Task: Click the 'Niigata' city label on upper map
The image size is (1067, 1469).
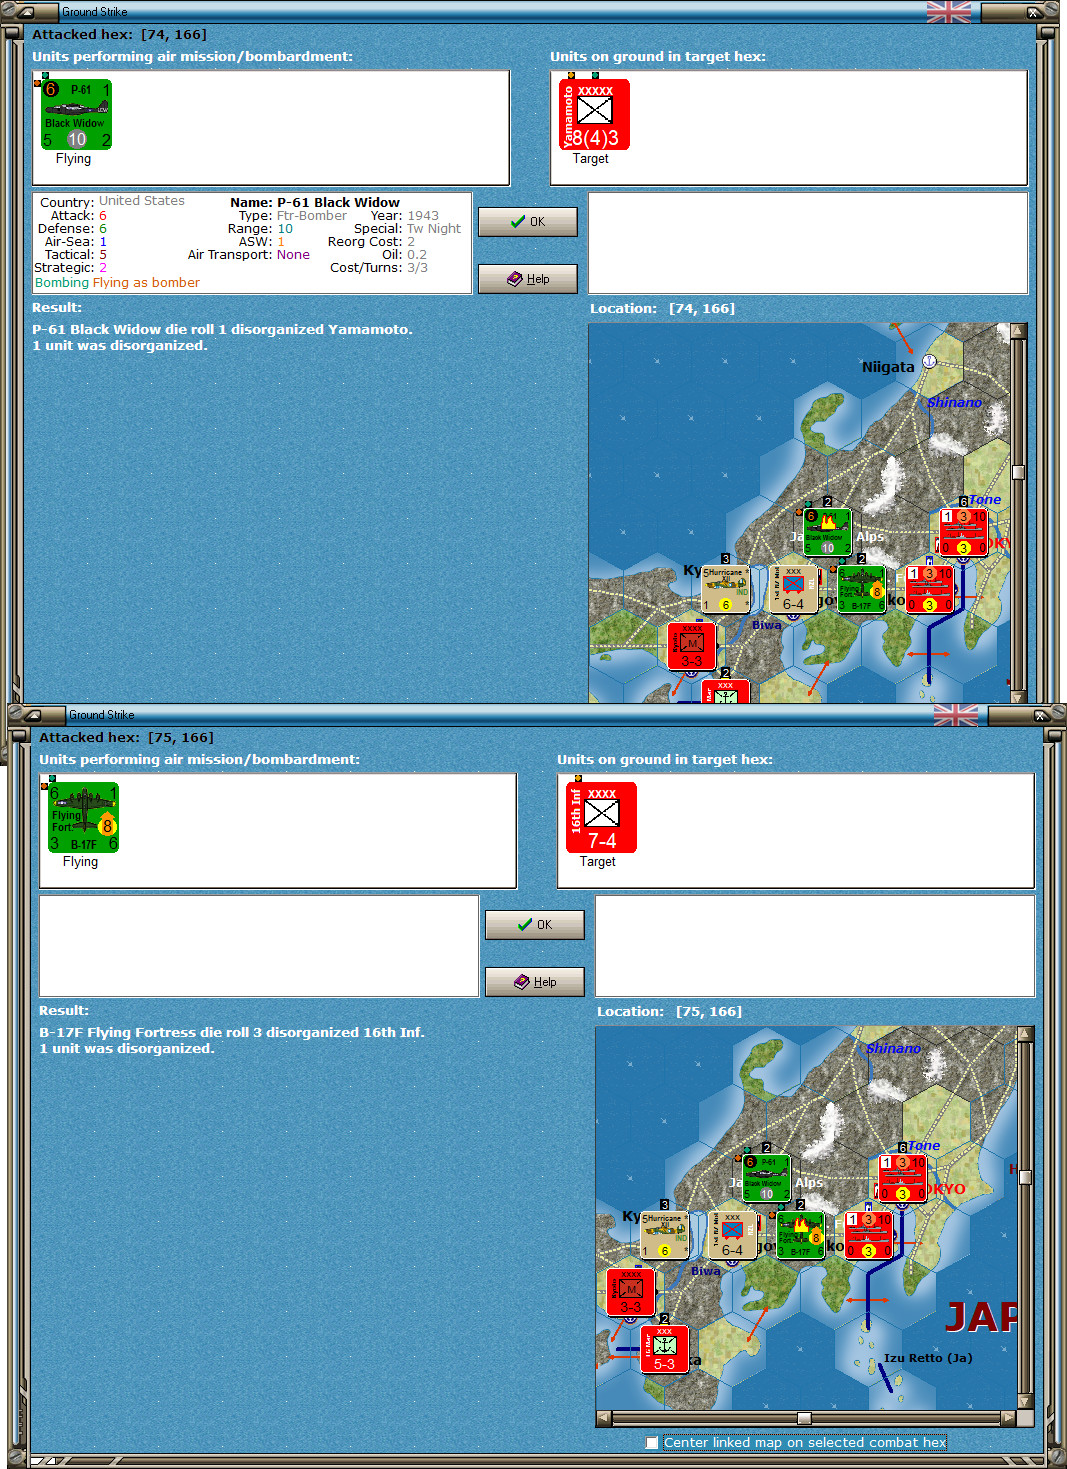Action: [888, 367]
